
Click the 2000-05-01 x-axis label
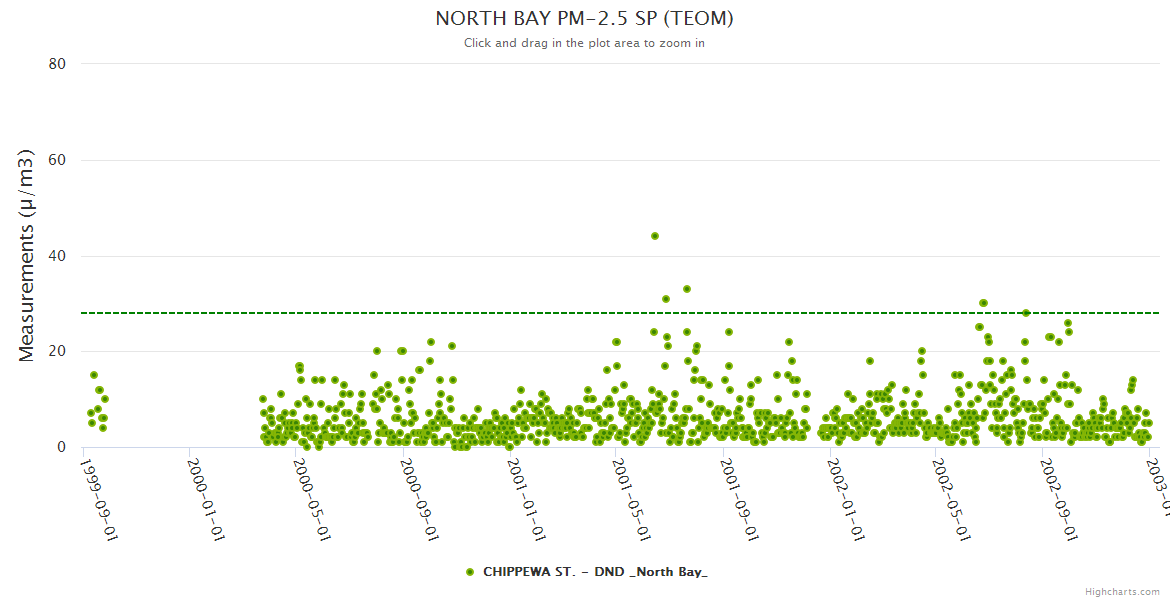[312, 486]
